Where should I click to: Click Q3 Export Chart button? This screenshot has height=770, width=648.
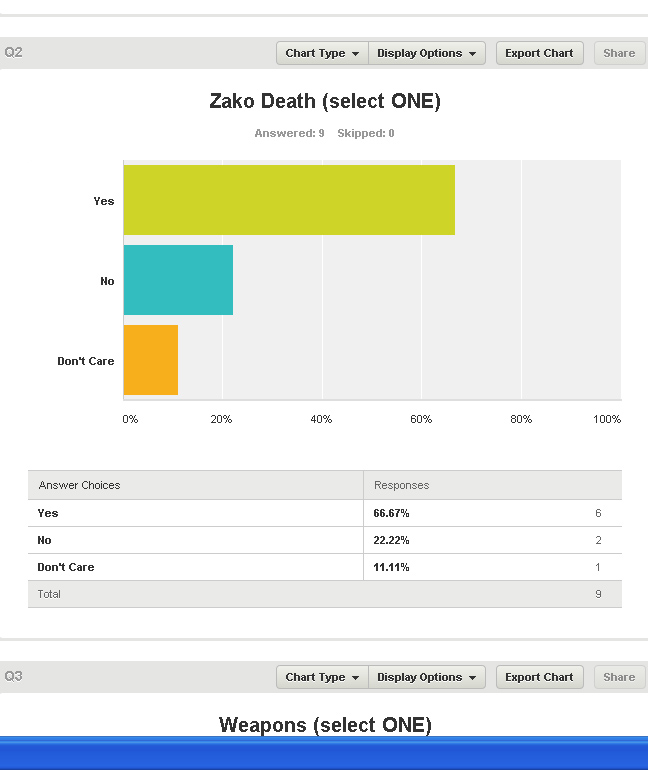tap(539, 677)
